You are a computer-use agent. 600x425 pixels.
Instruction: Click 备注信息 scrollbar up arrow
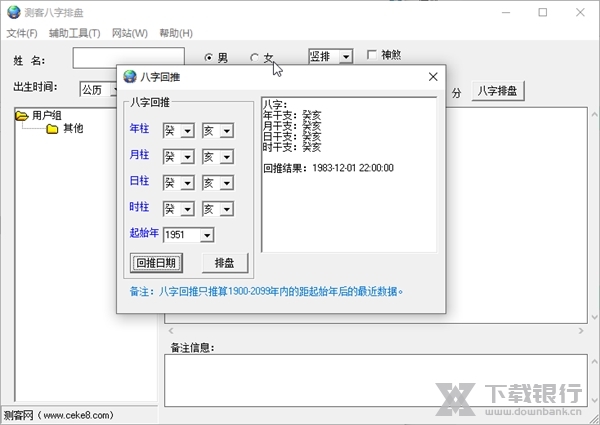[x=594, y=361]
